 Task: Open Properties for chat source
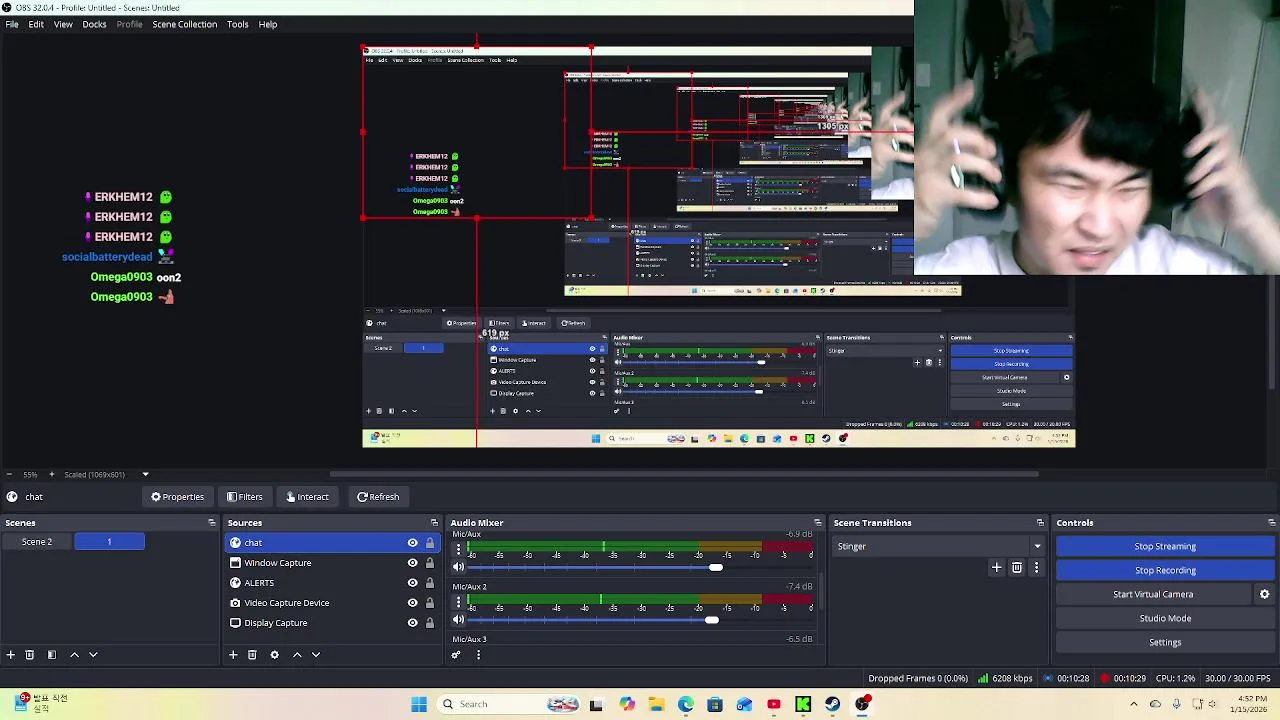point(178,497)
